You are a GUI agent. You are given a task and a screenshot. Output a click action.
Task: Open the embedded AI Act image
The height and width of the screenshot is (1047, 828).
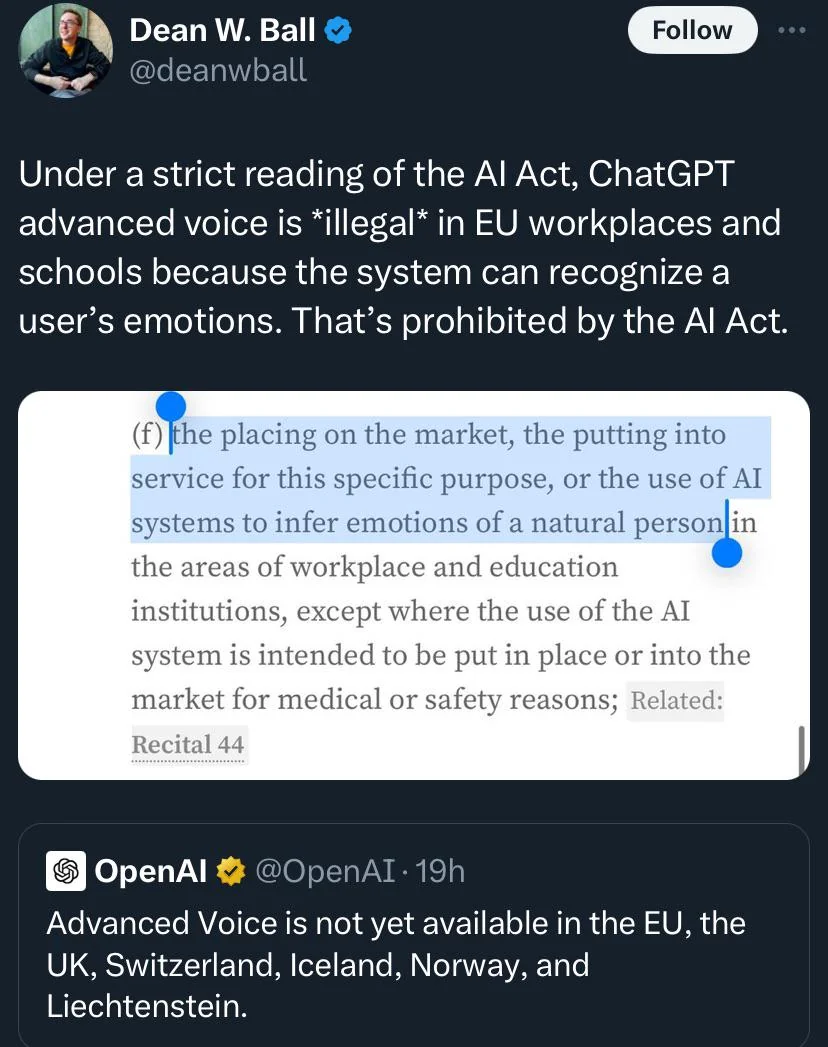(x=414, y=585)
